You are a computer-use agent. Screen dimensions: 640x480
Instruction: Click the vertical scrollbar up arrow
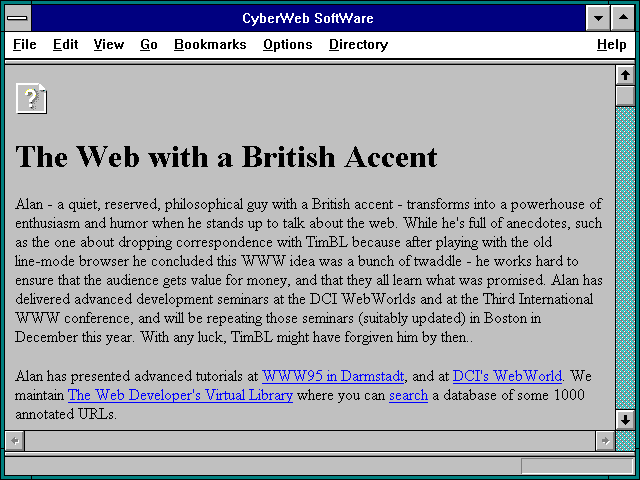click(625, 76)
